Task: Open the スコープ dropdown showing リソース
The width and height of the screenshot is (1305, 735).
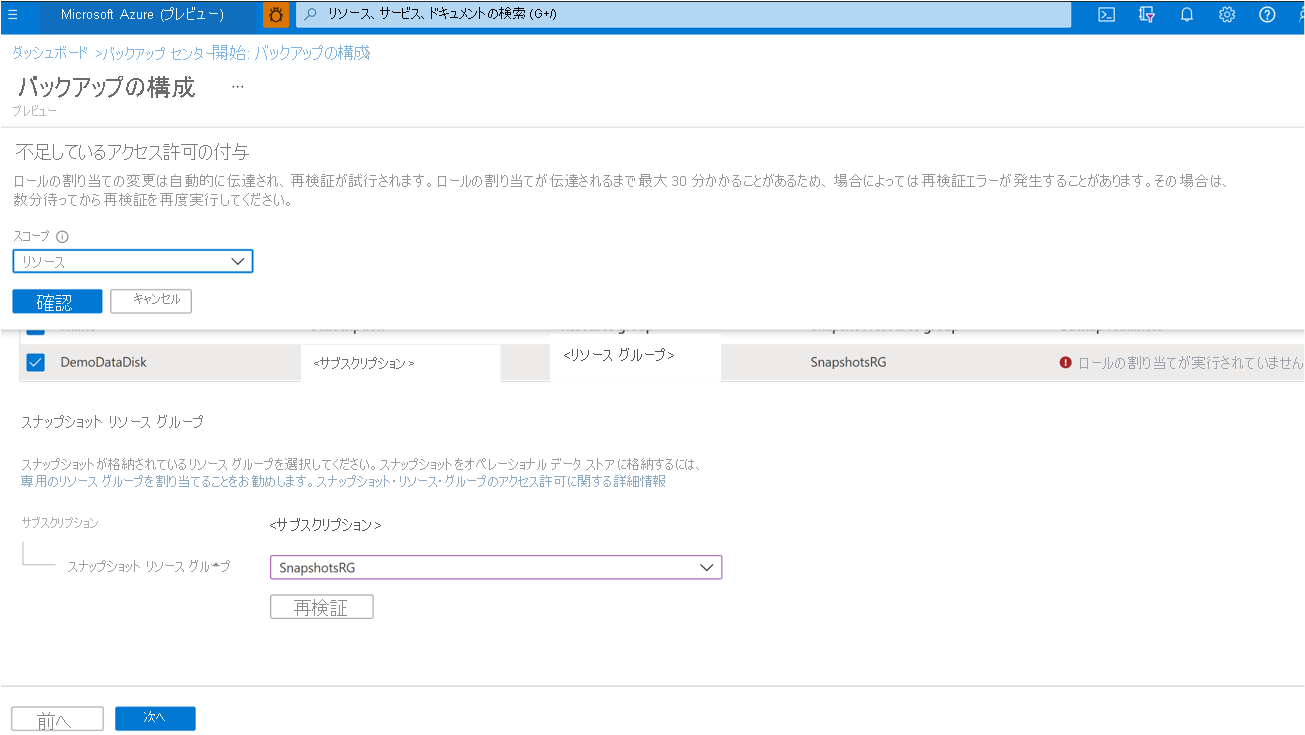Action: (133, 261)
